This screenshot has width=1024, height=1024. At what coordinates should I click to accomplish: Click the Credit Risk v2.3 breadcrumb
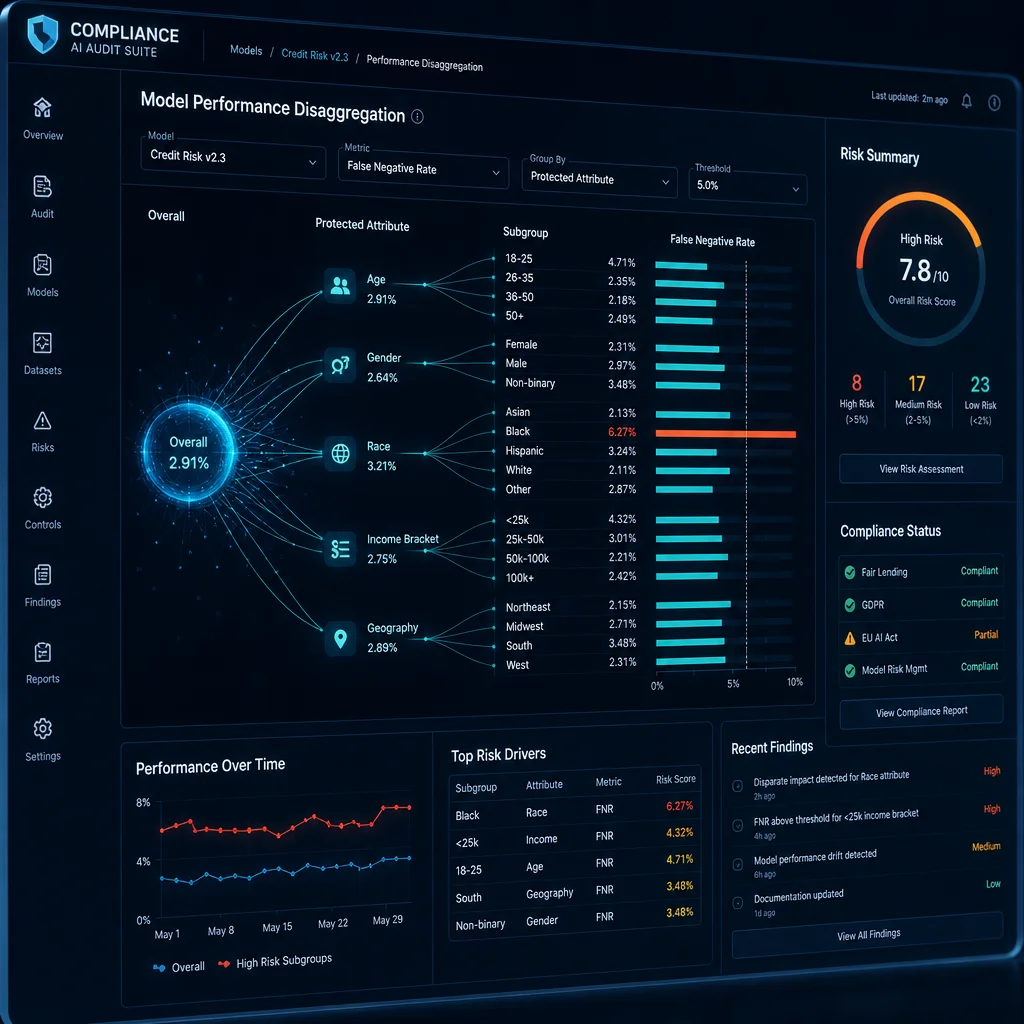tap(315, 55)
